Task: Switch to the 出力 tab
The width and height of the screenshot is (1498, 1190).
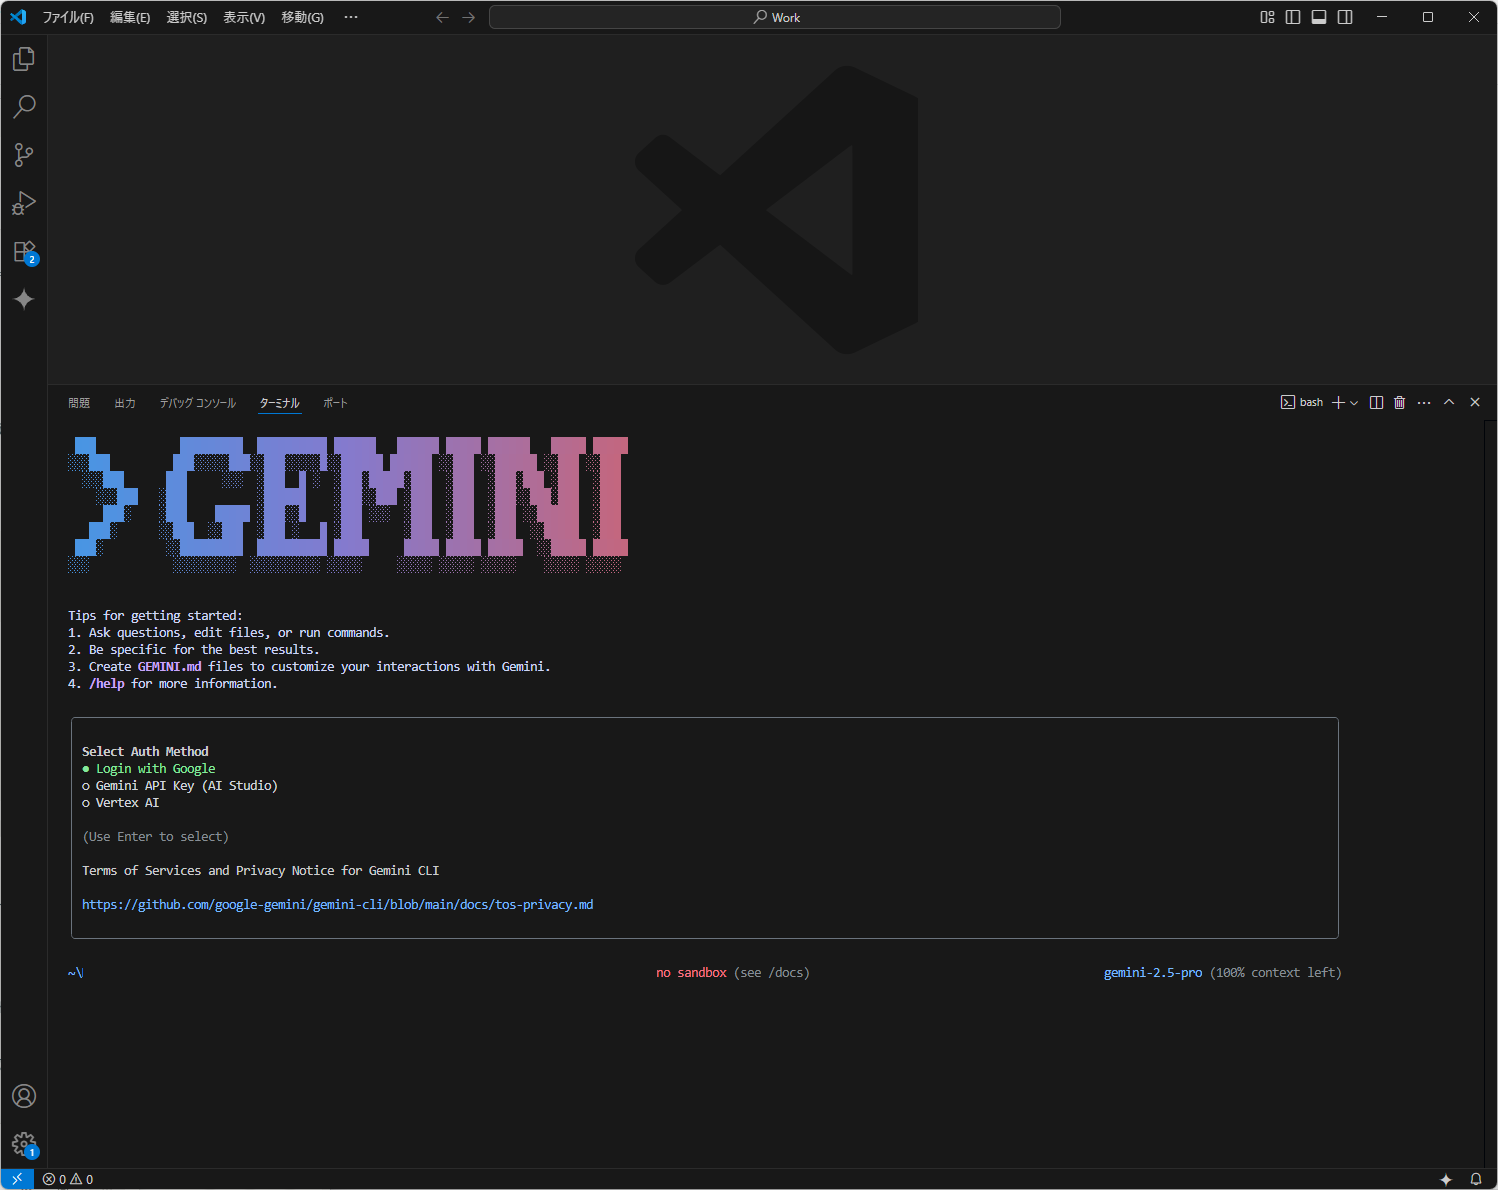Action: coord(124,402)
